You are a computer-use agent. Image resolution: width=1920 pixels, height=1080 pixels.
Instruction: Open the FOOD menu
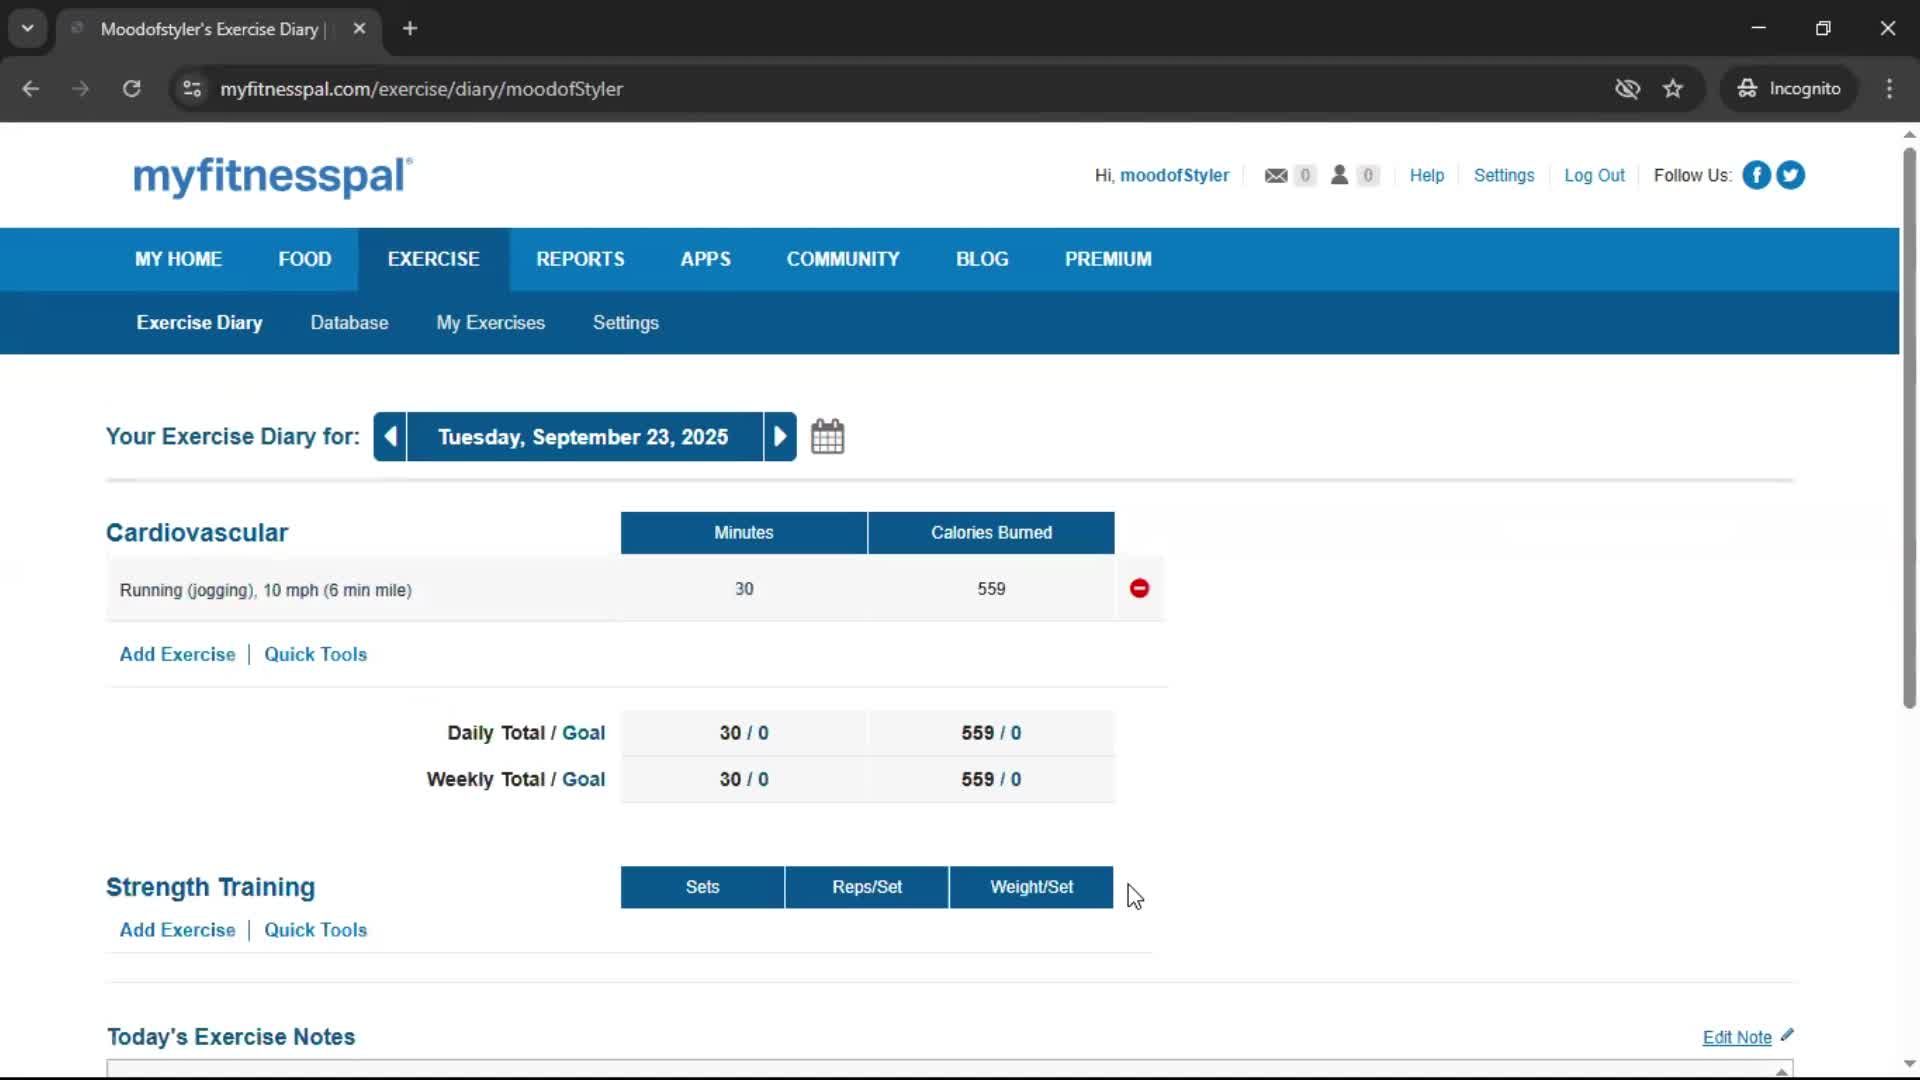click(x=305, y=259)
